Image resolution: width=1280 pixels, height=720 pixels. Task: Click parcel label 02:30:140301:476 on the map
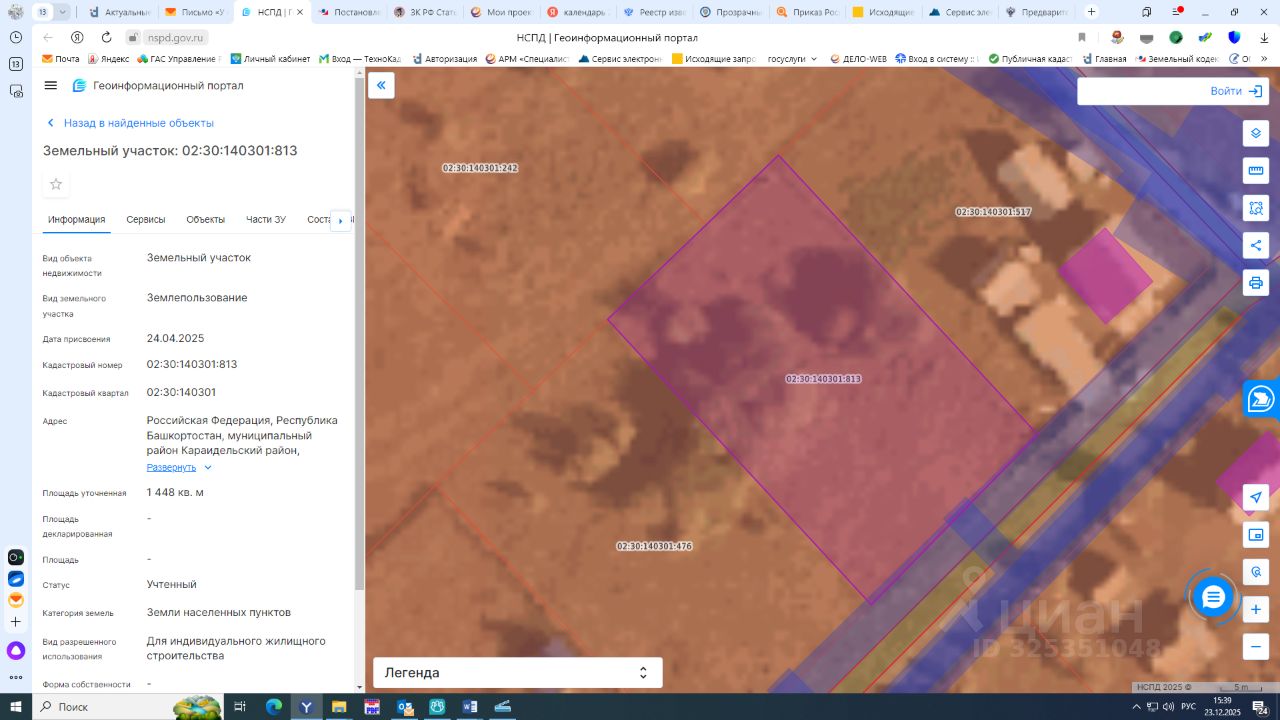tap(654, 546)
